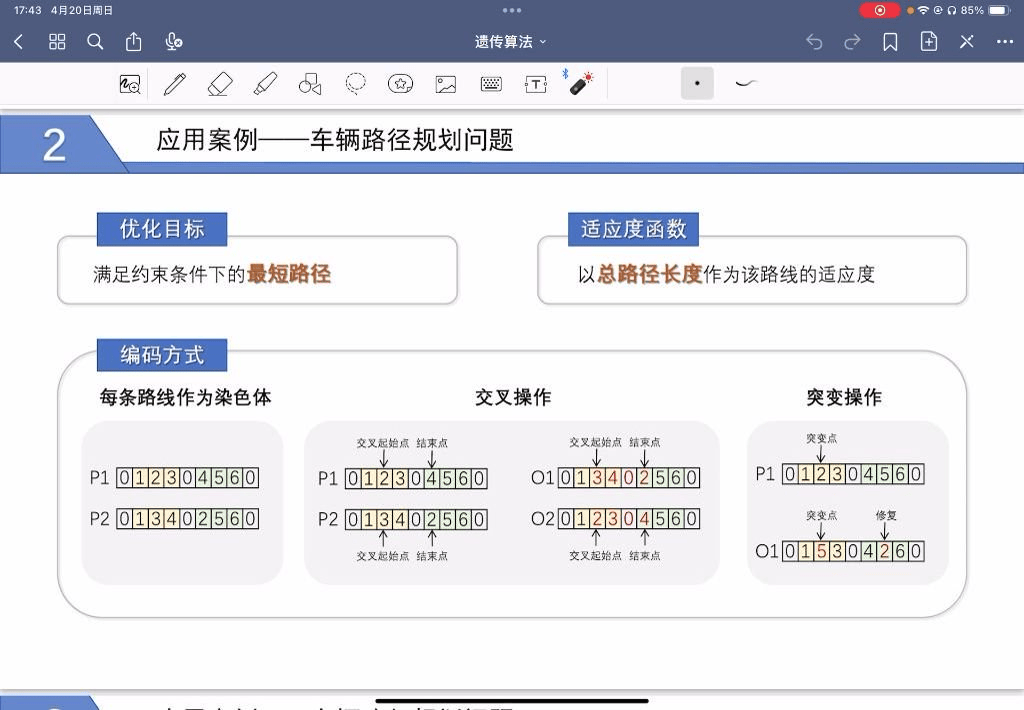Tap the stop screen recording indicator

pos(880,10)
